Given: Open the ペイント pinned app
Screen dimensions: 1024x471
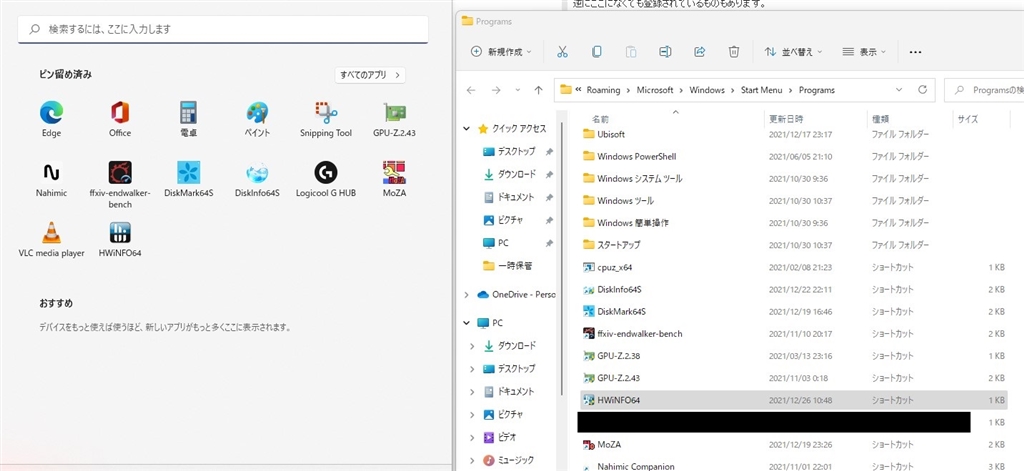Looking at the screenshot, I should click(x=257, y=119).
